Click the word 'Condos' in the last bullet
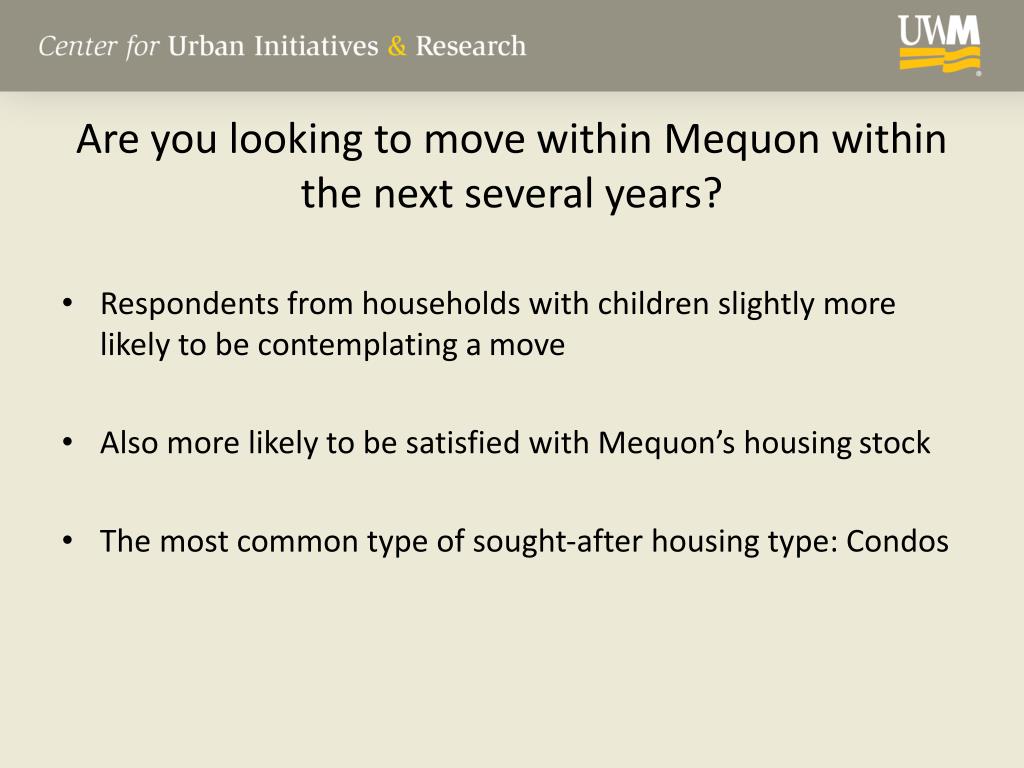This screenshot has width=1024, height=768. 897,541
